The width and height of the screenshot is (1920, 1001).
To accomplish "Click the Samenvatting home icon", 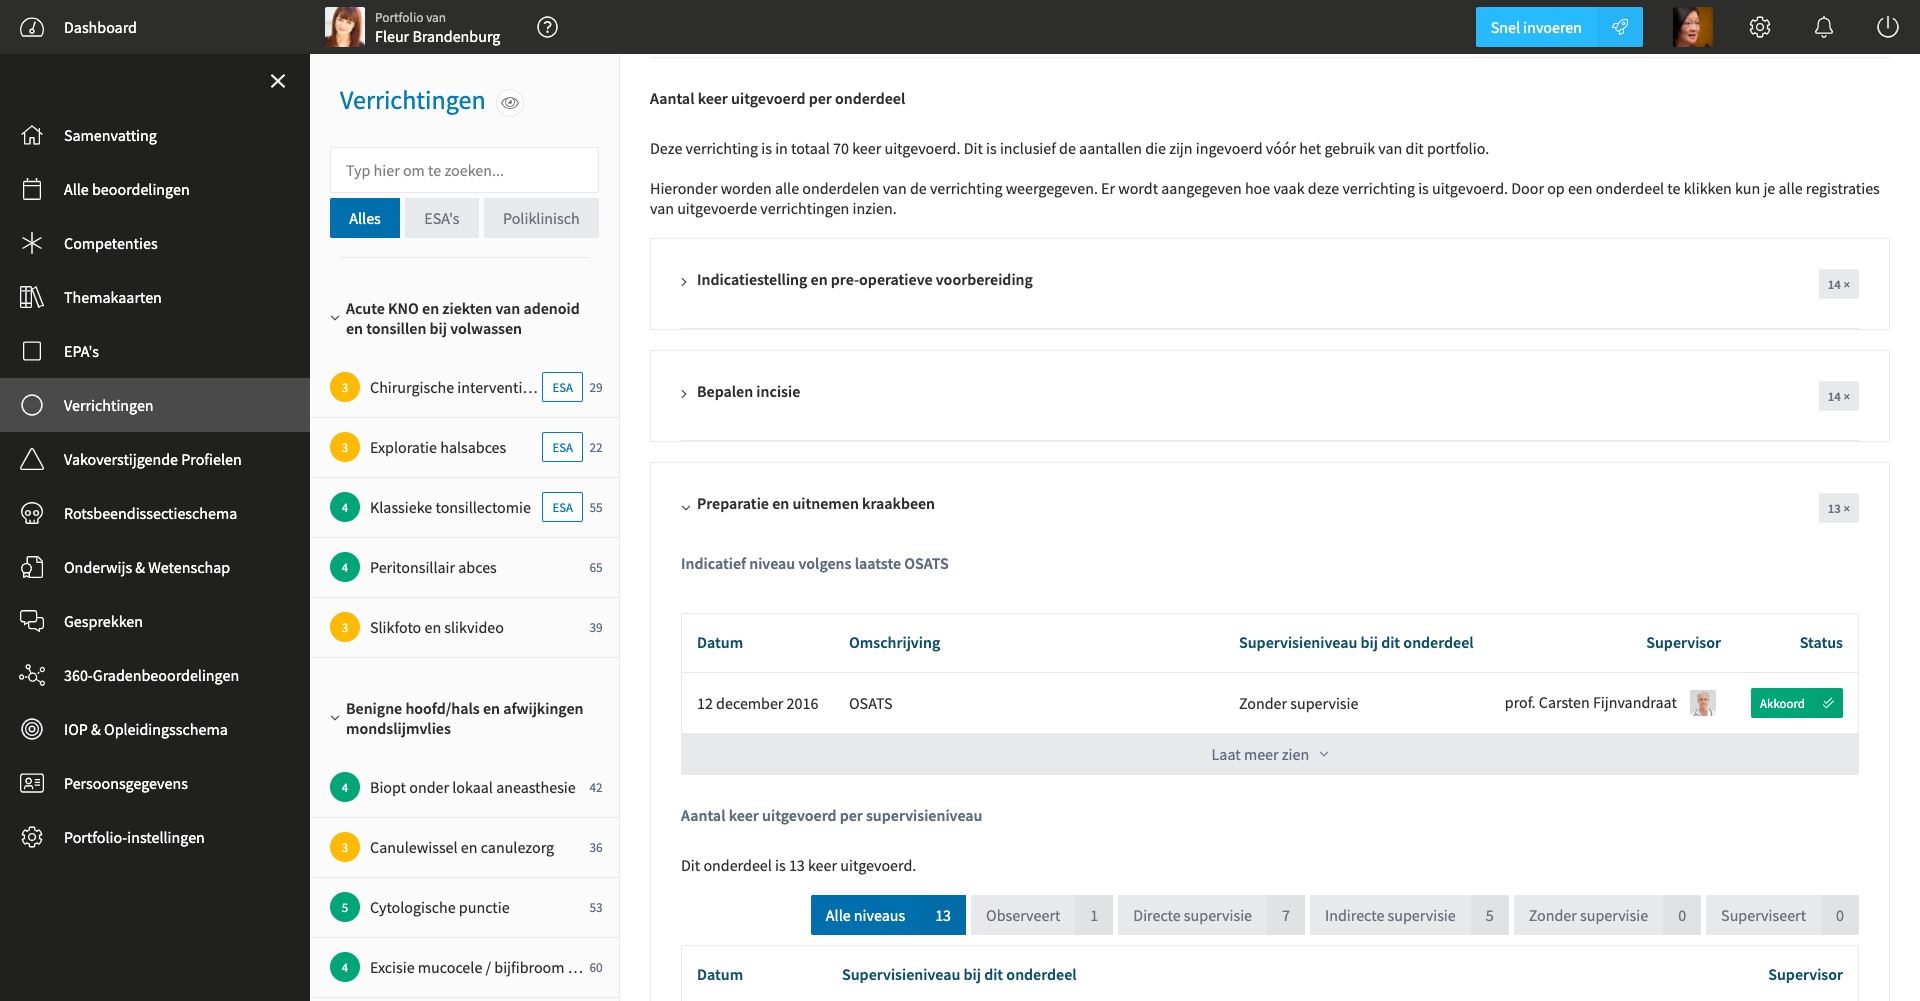I will [x=32, y=135].
